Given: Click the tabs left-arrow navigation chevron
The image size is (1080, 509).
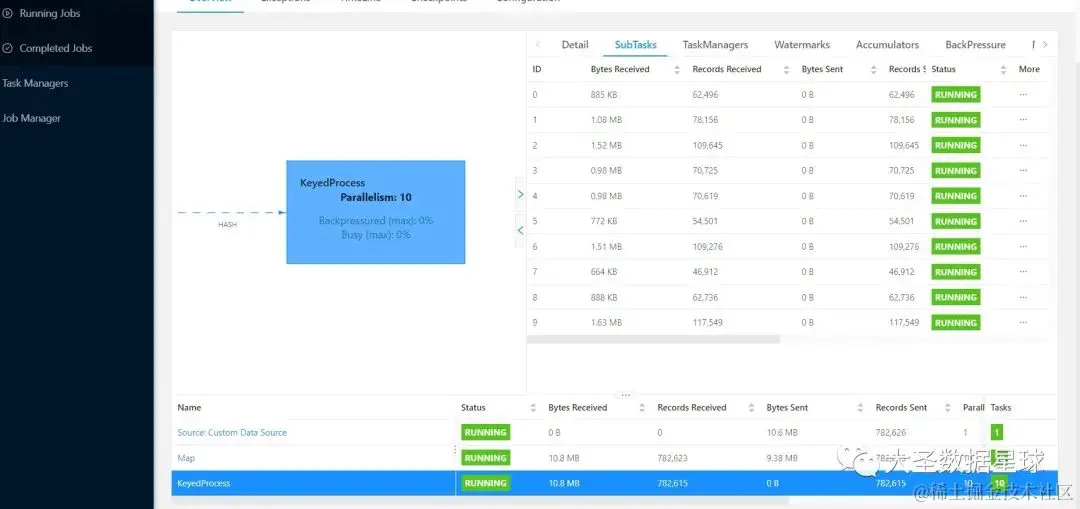Looking at the screenshot, I should pyautogui.click(x=538, y=45).
